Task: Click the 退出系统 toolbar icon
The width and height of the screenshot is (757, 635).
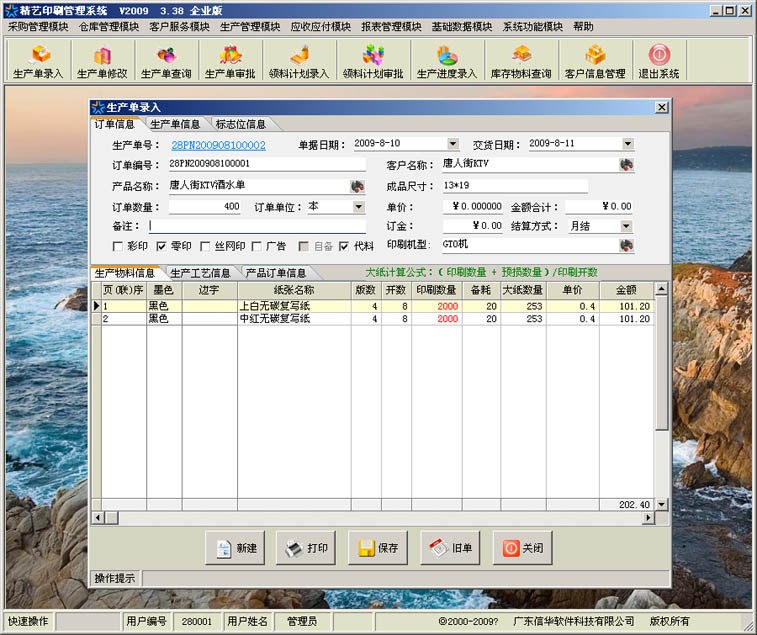Action: [x=658, y=61]
